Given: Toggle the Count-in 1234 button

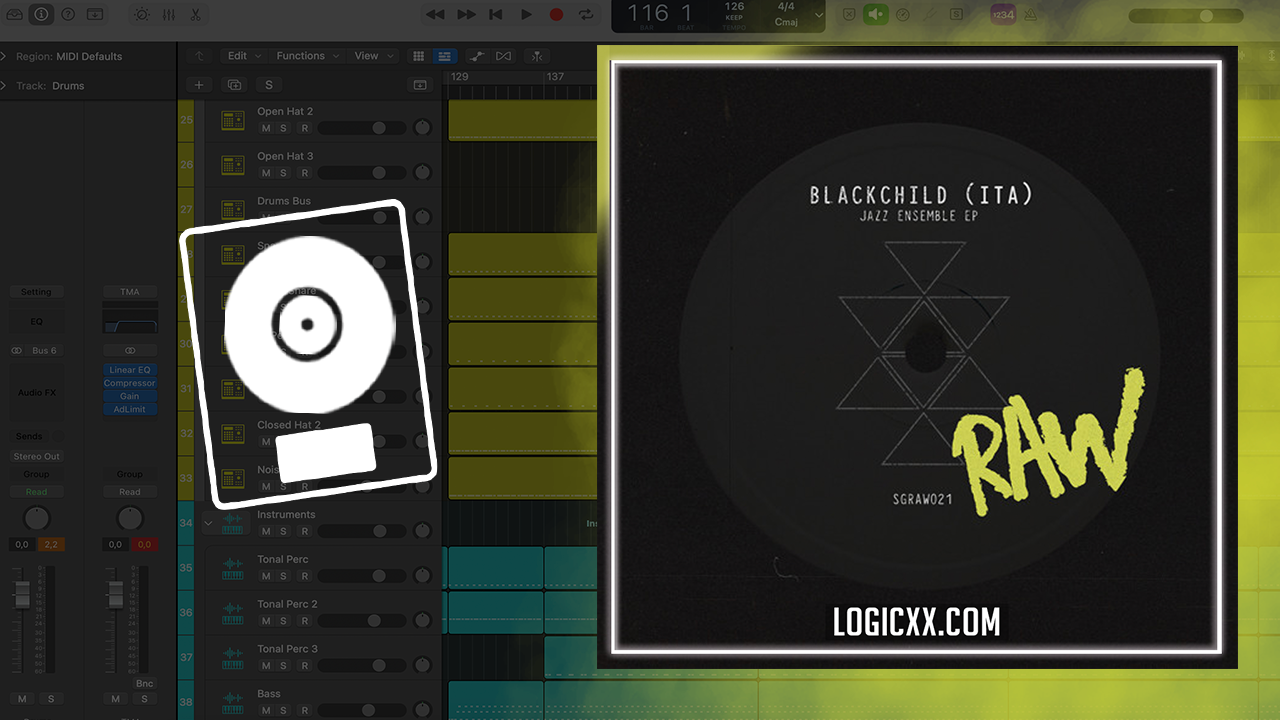Looking at the screenshot, I should (1001, 14).
